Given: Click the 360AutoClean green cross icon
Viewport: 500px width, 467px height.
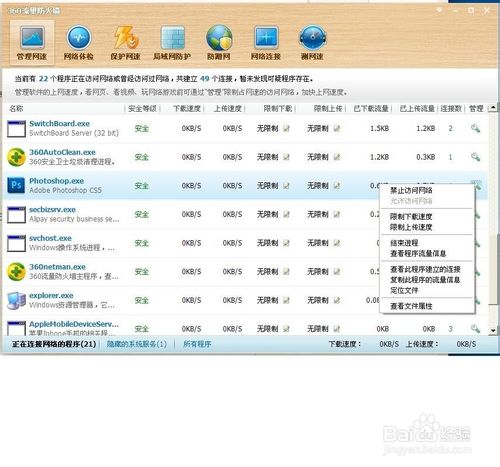Looking at the screenshot, I should point(16,157).
